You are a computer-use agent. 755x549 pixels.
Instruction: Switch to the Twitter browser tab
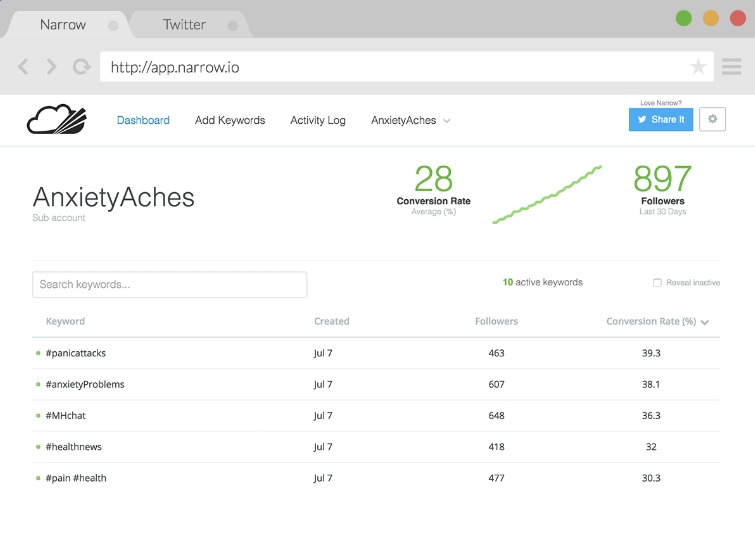tap(184, 25)
